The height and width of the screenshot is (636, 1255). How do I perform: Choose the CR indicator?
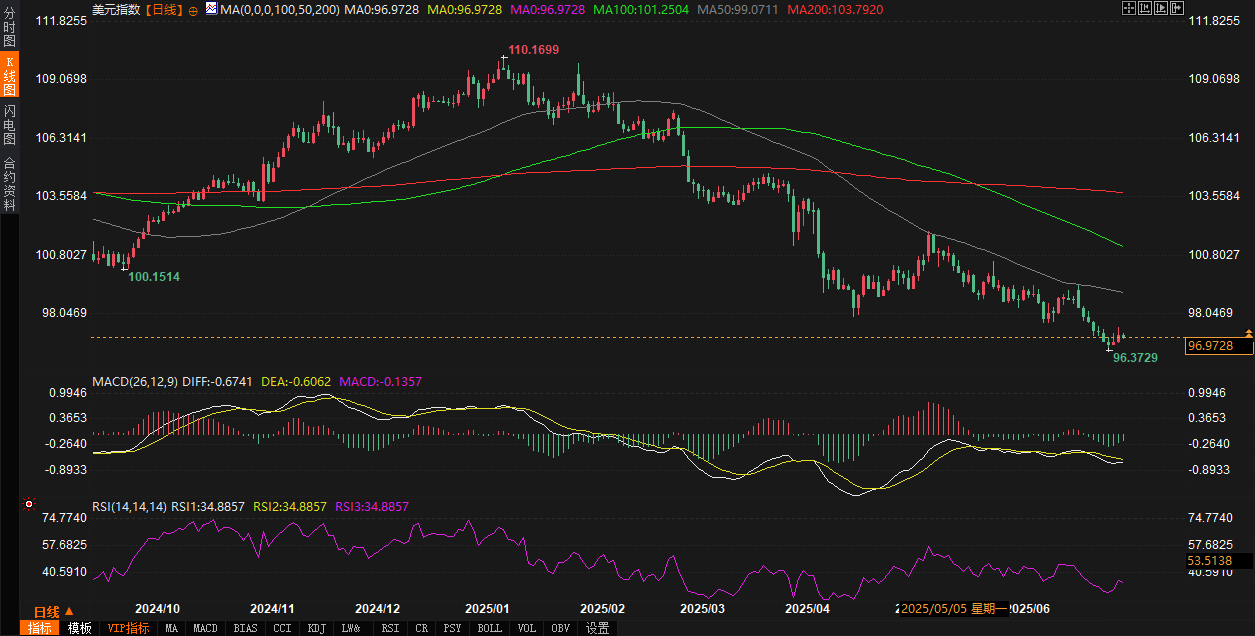tap(421, 628)
